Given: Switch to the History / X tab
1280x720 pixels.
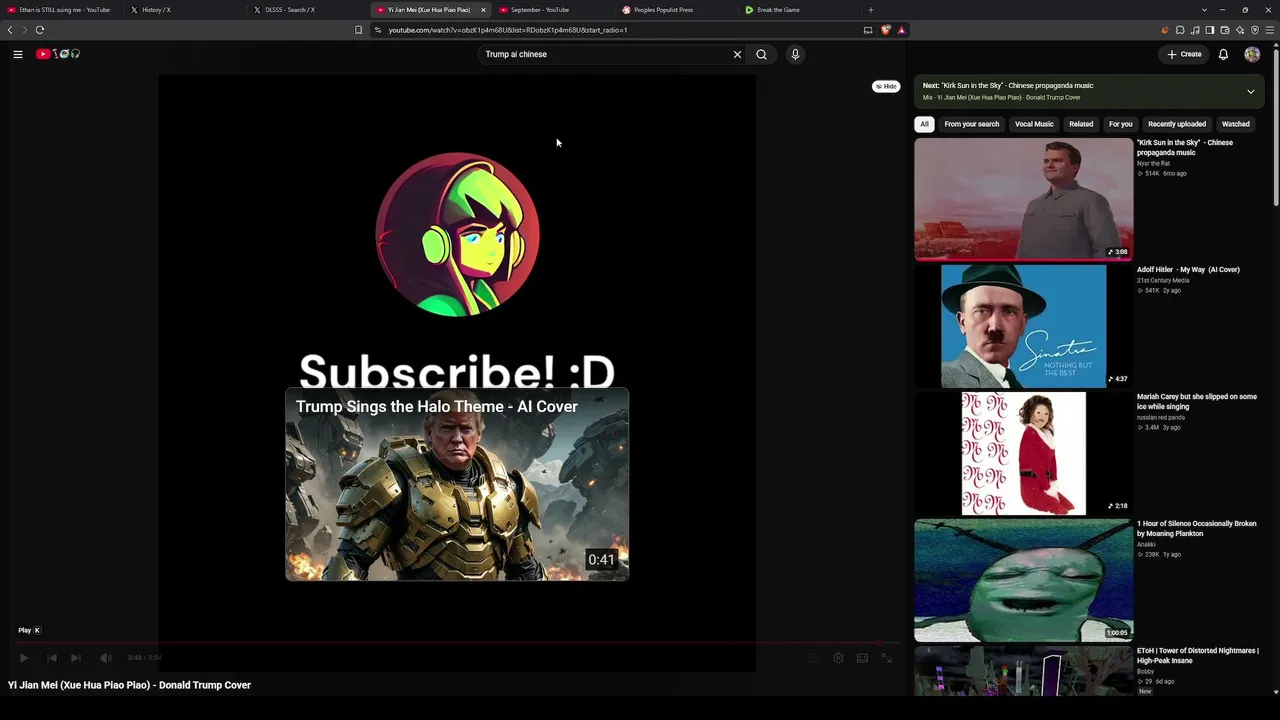Looking at the screenshot, I should (x=185, y=10).
